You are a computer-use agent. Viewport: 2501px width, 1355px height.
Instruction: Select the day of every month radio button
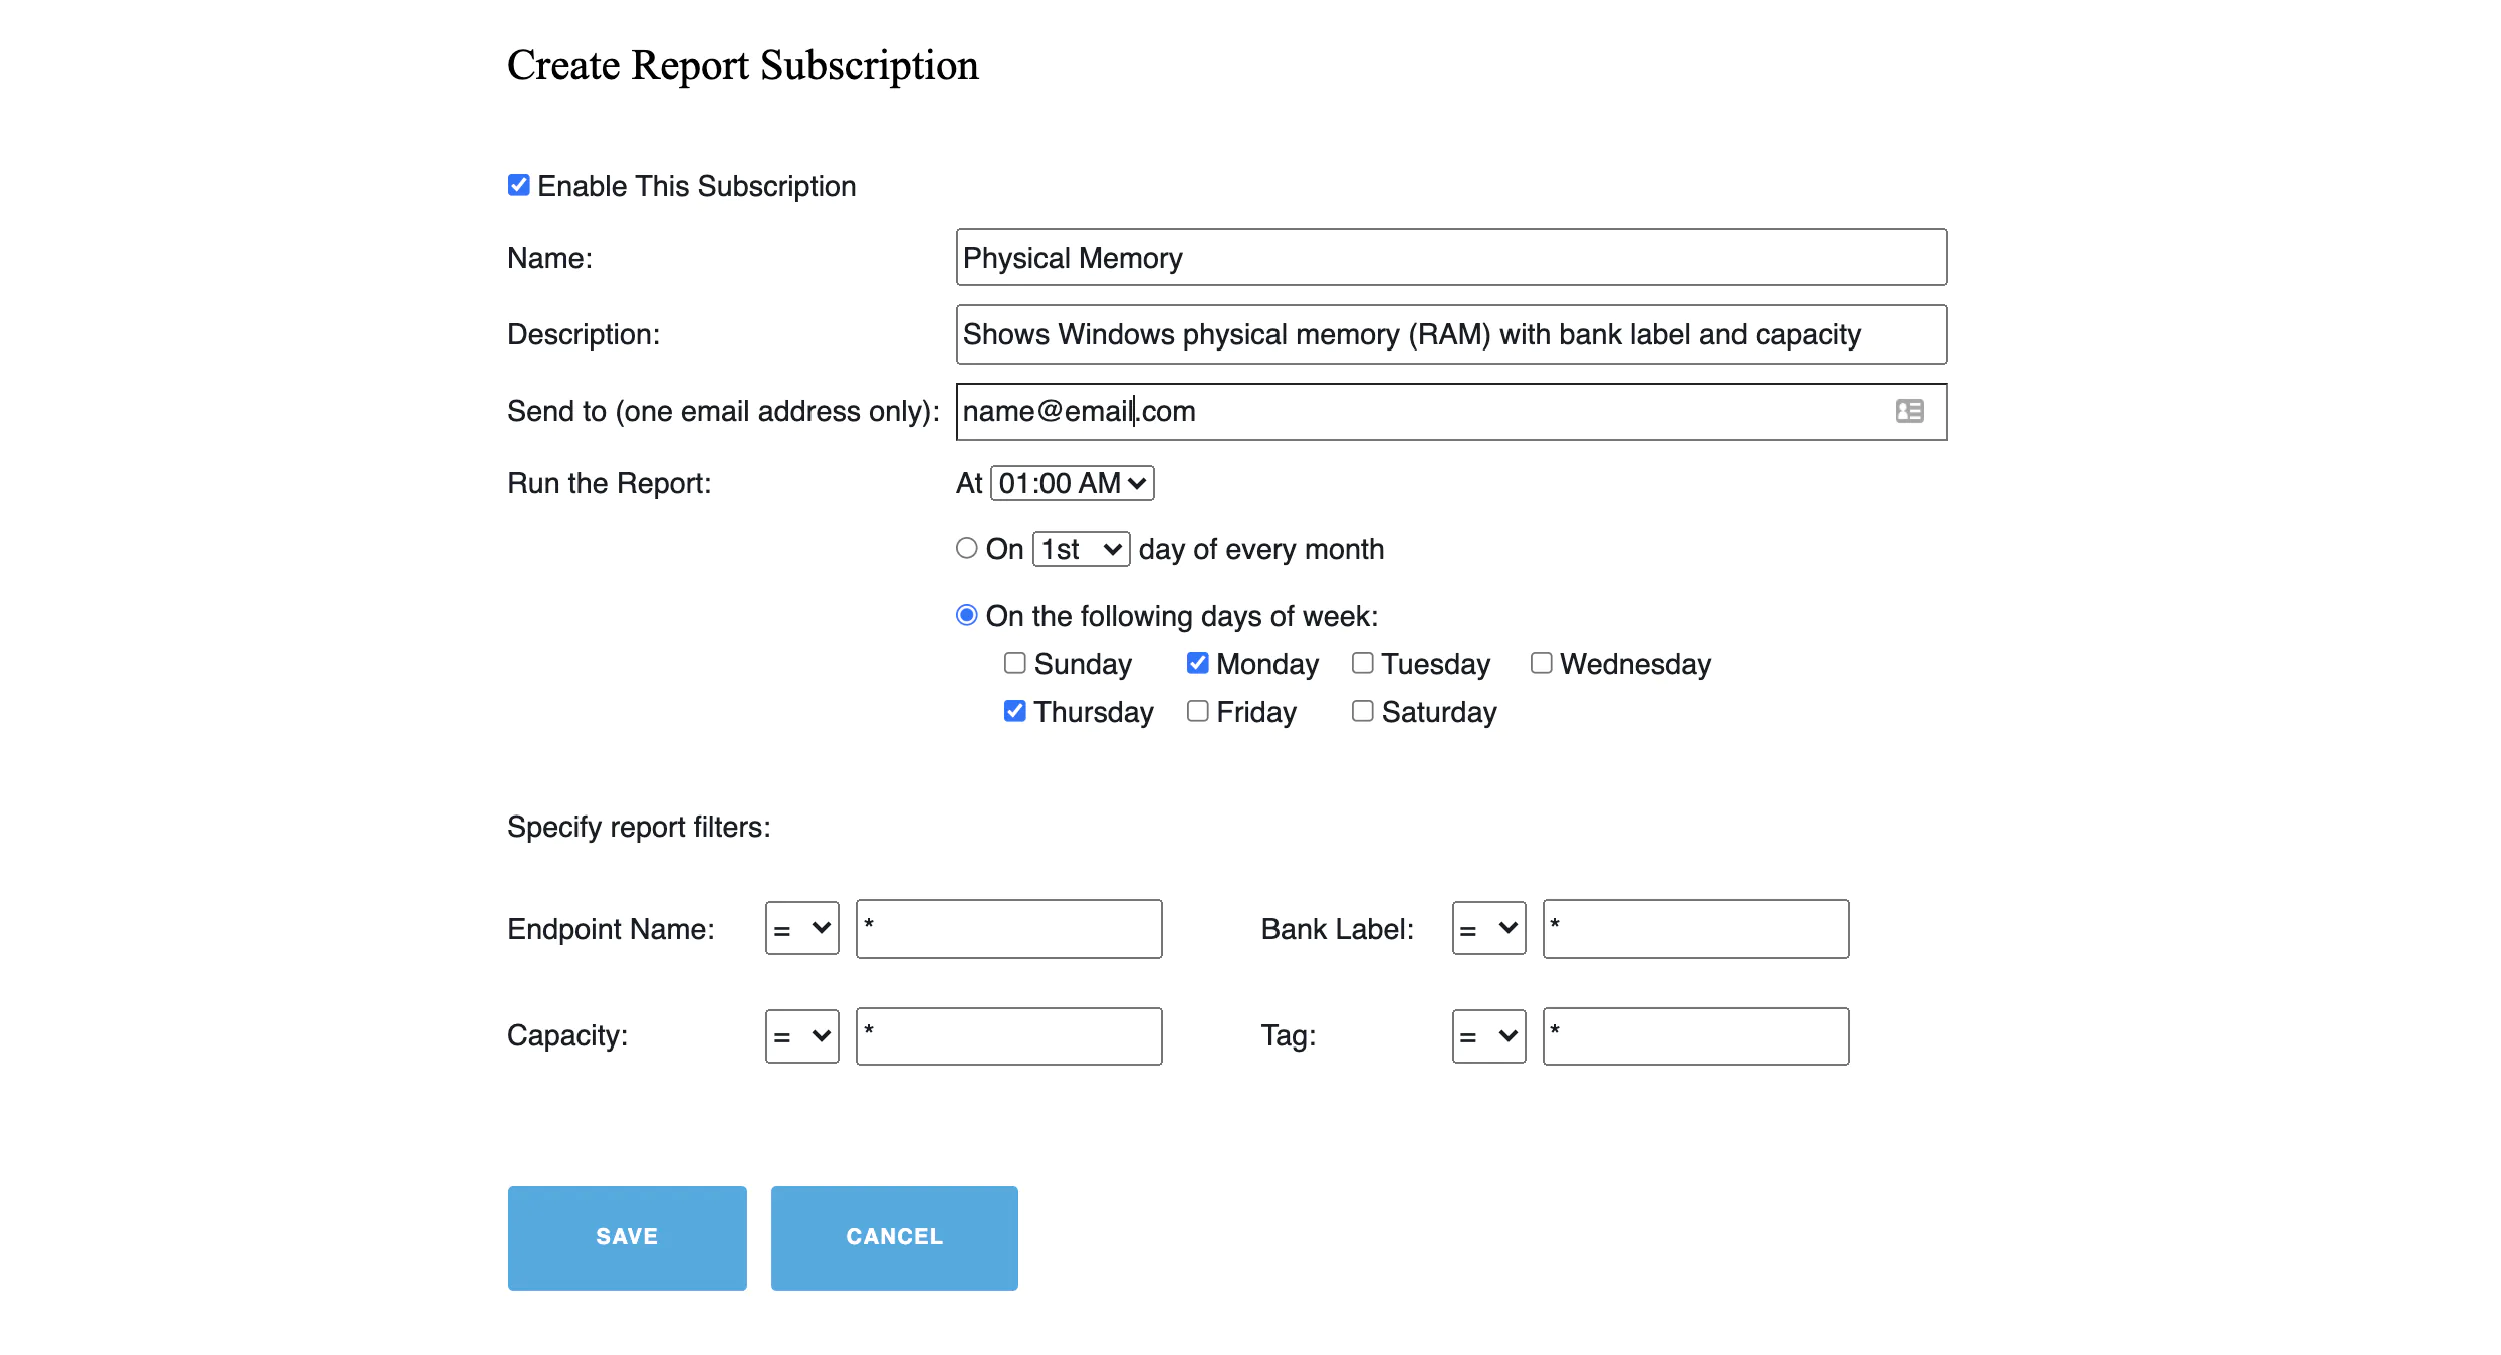[x=966, y=548]
